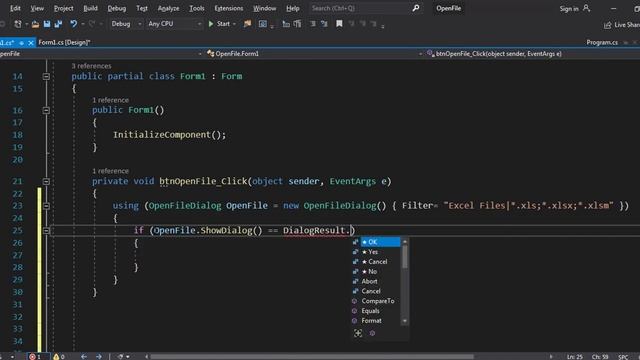Switch to the Program.cs tab
The image size is (640, 360).
[x=602, y=42]
